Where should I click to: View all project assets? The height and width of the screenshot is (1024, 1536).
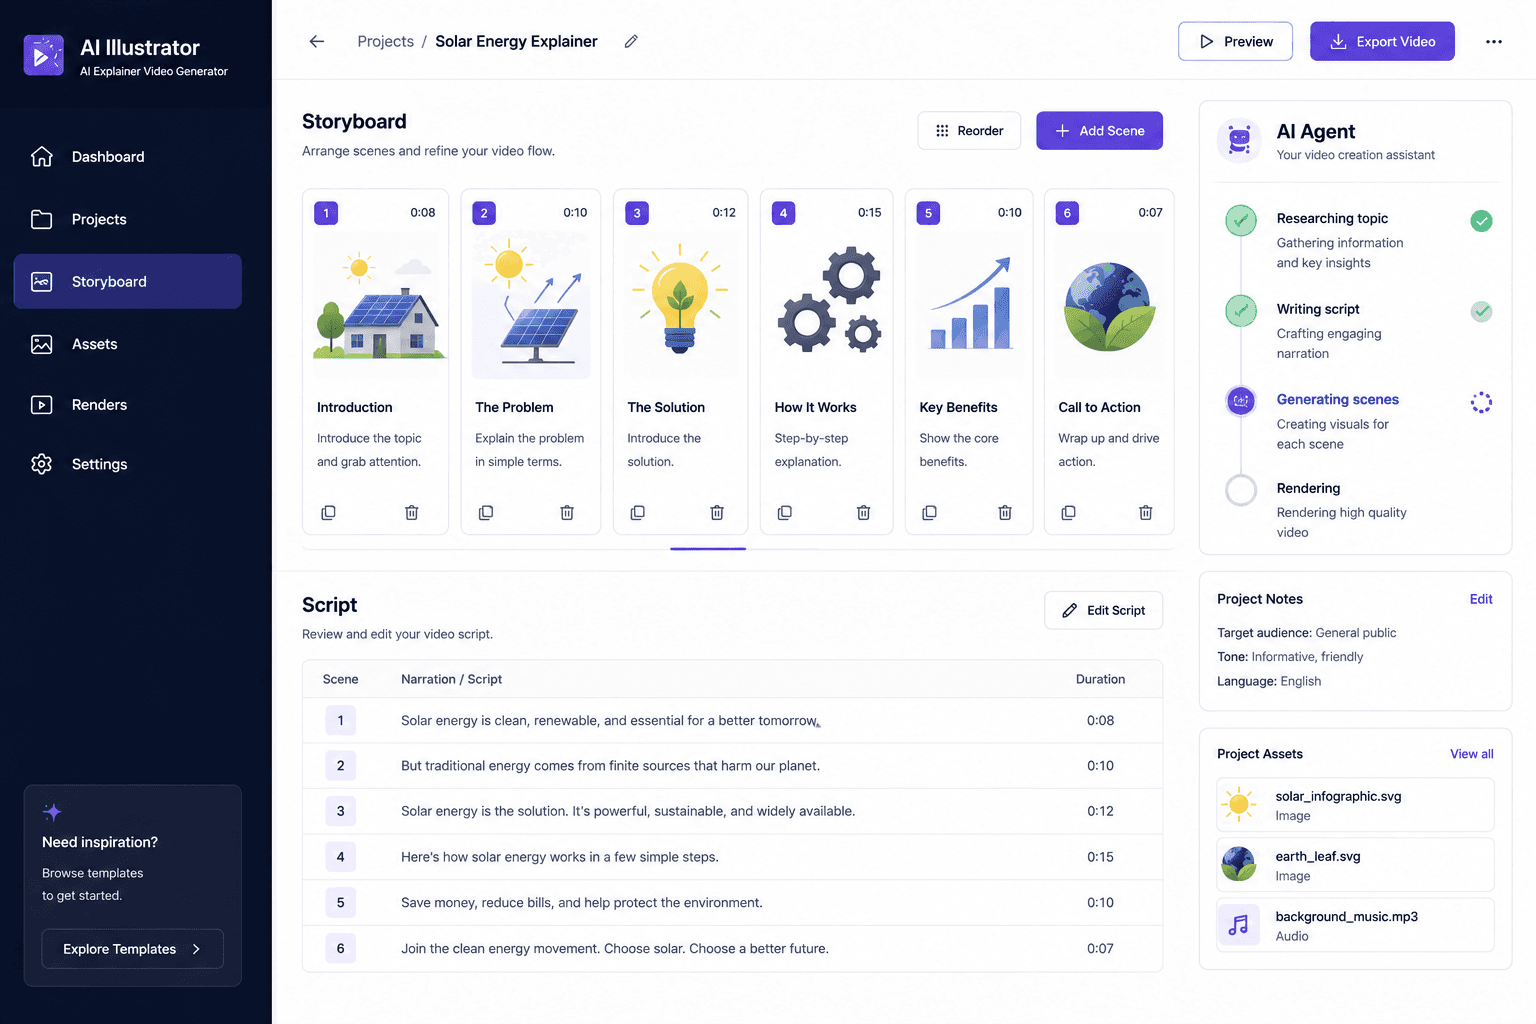tap(1472, 754)
